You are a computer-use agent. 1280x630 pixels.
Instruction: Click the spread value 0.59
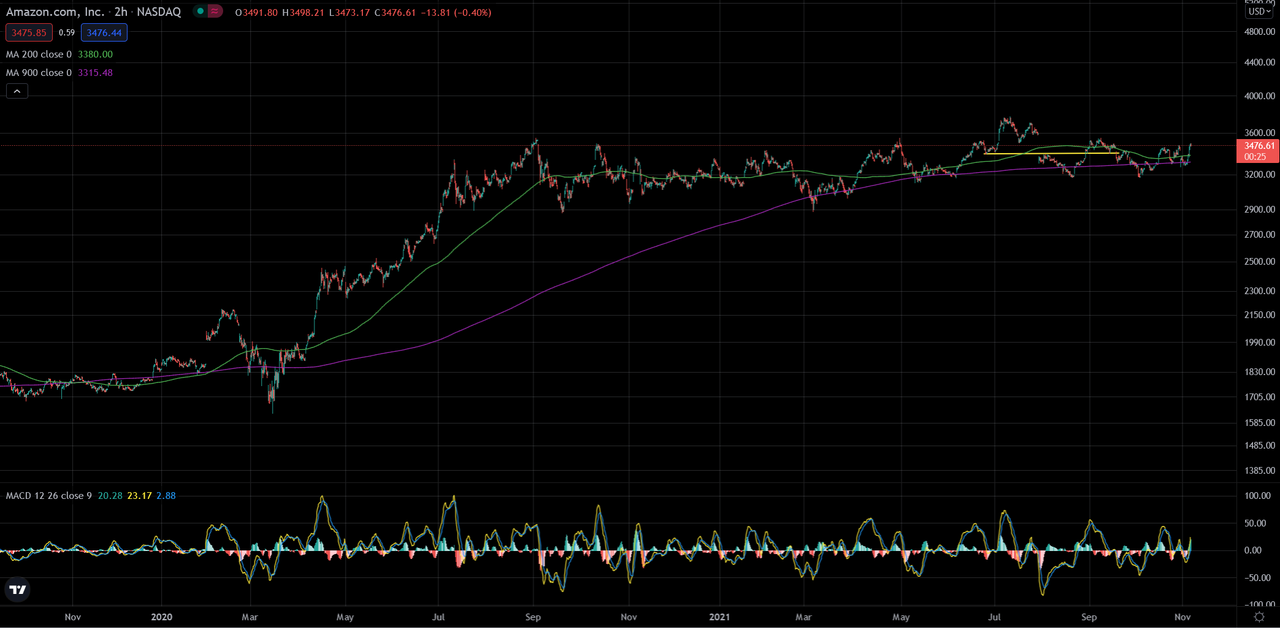(65, 32)
